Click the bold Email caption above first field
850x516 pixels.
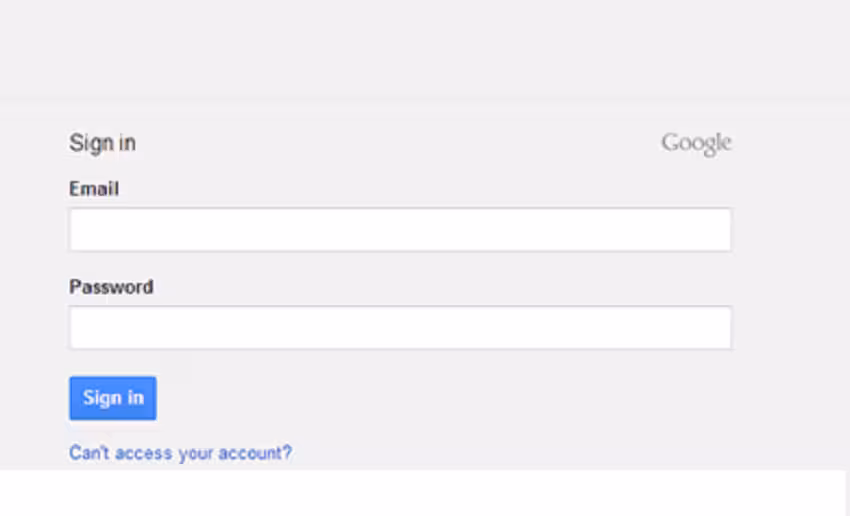94,188
